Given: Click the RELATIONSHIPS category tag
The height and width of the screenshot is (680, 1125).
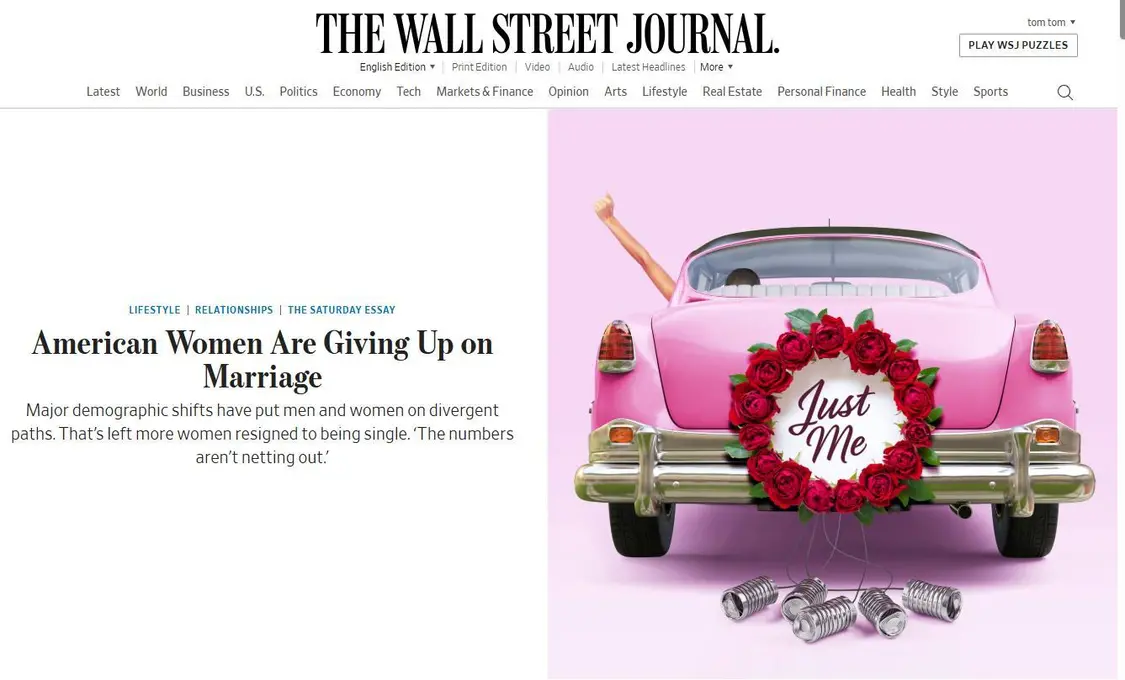Looking at the screenshot, I should [234, 310].
